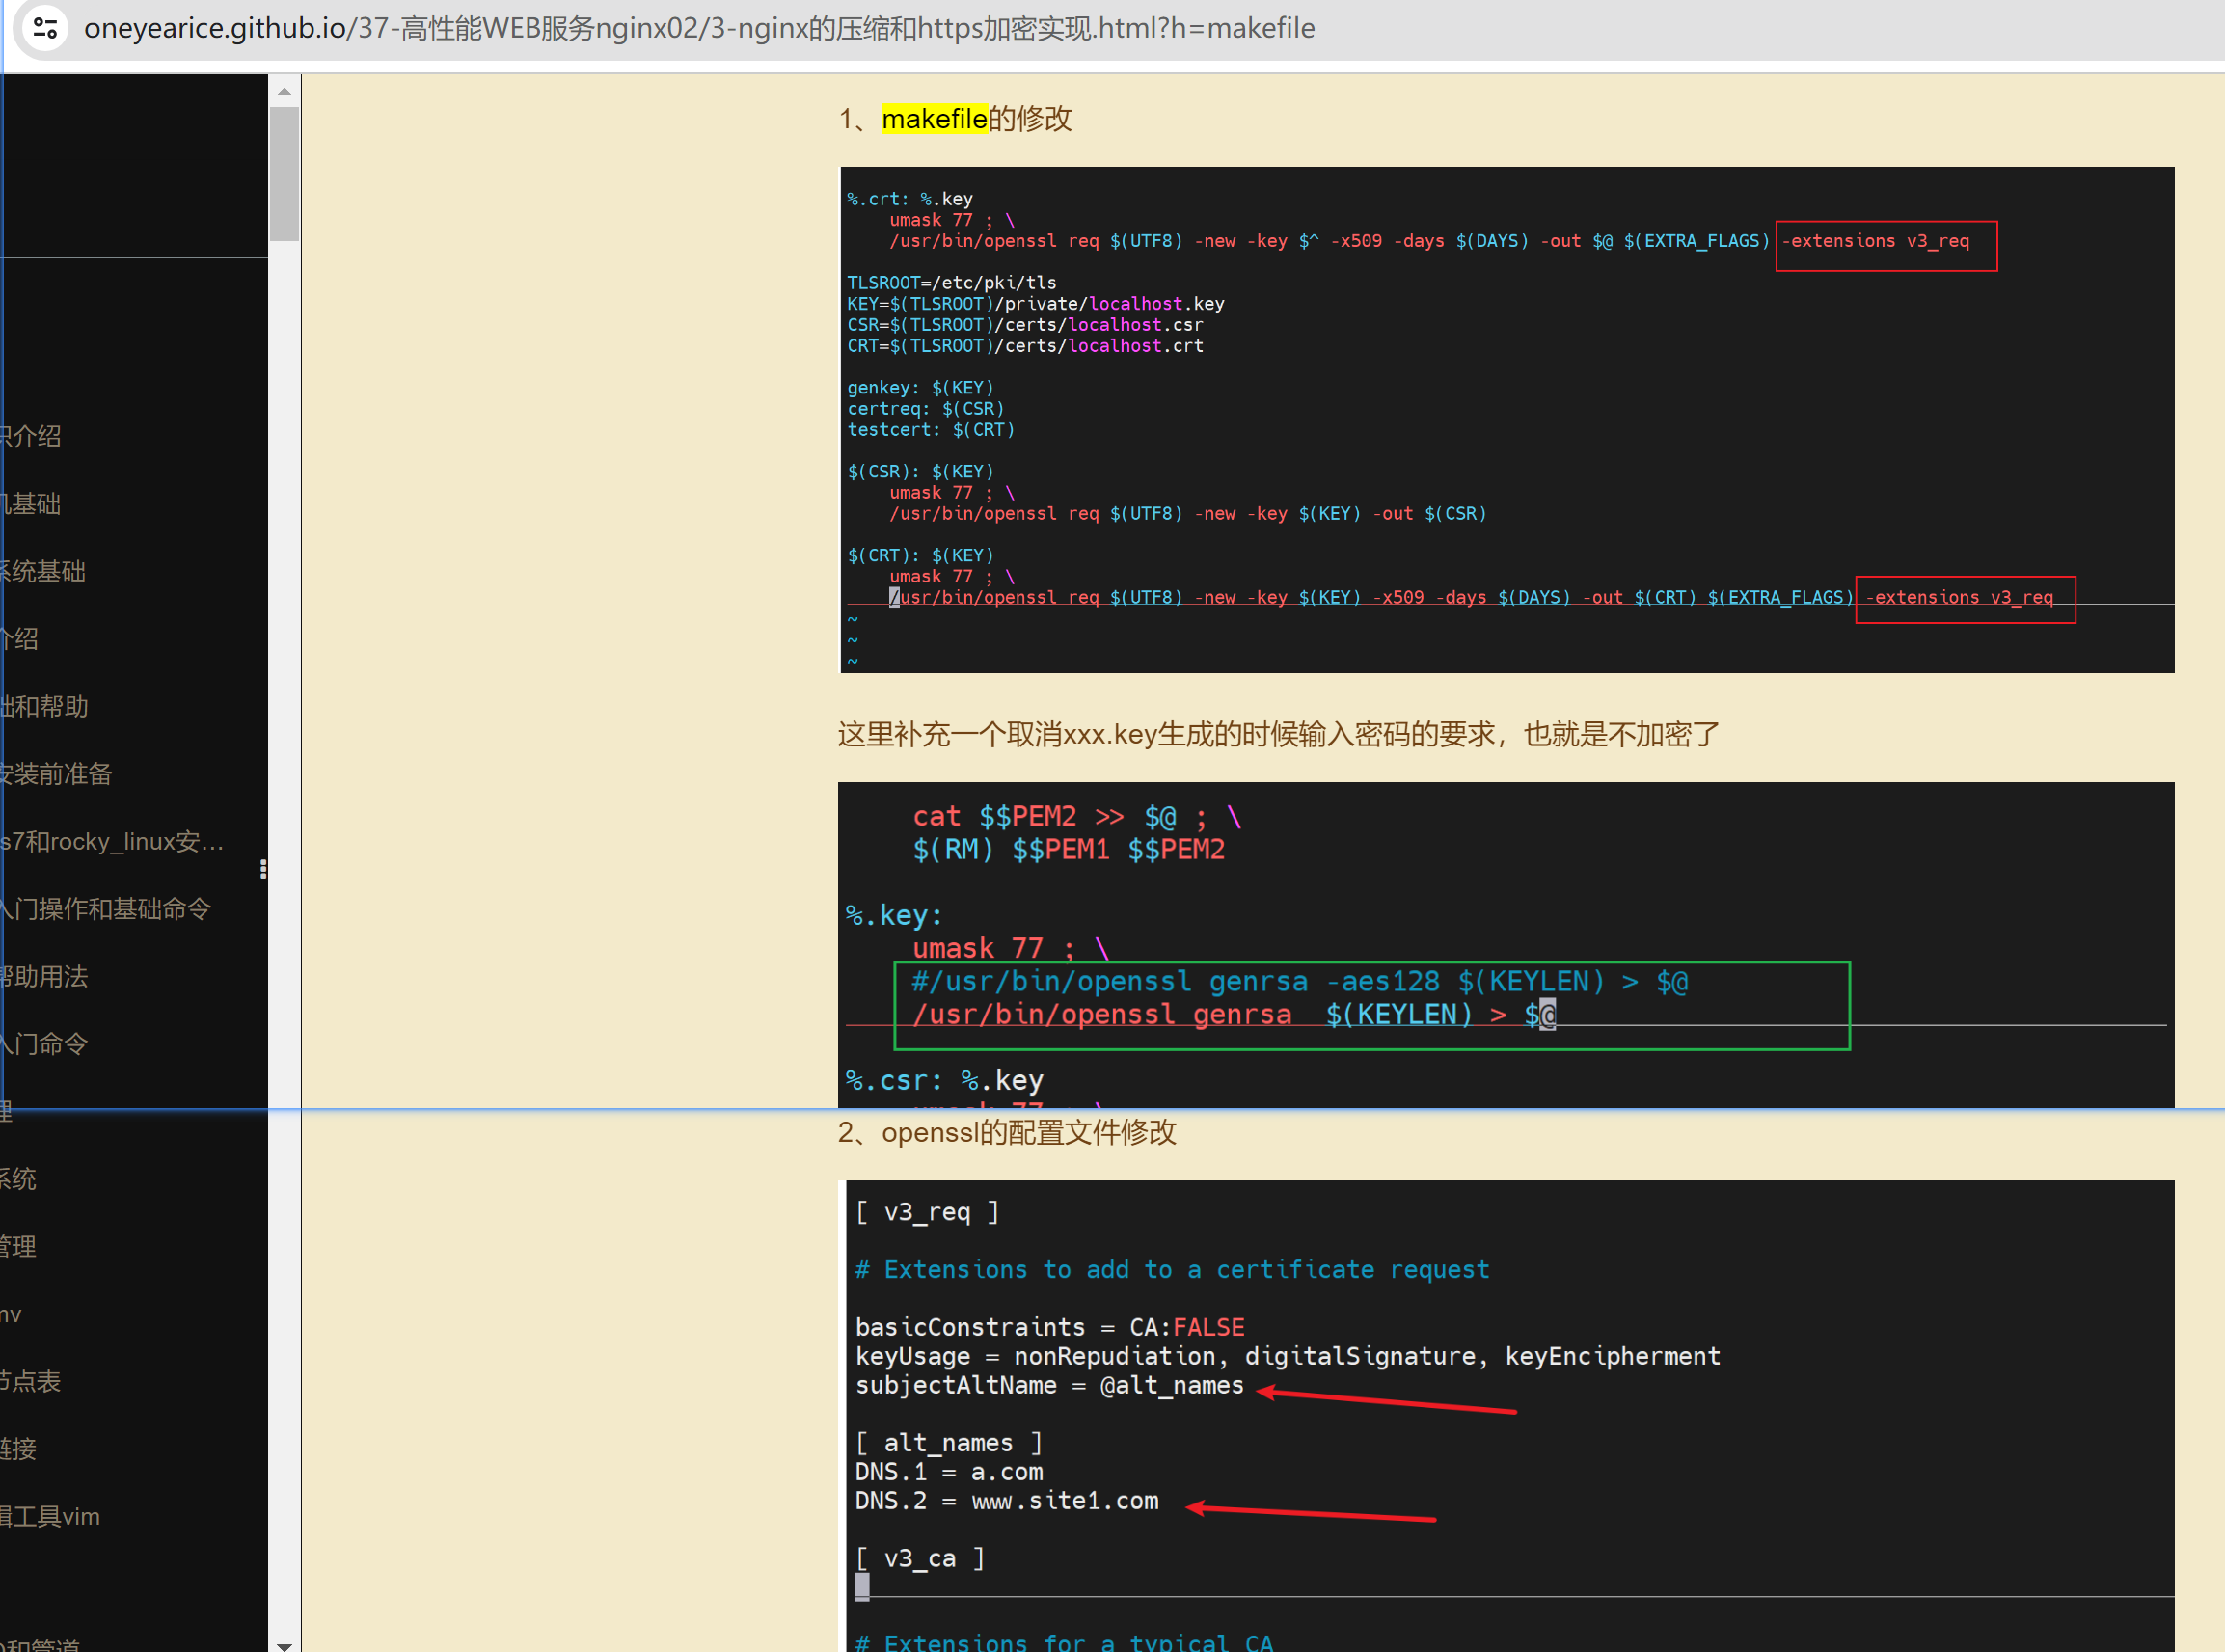The height and width of the screenshot is (1652, 2225).
Task: Click the sidebar scrollbar thumb
Action: tap(284, 173)
